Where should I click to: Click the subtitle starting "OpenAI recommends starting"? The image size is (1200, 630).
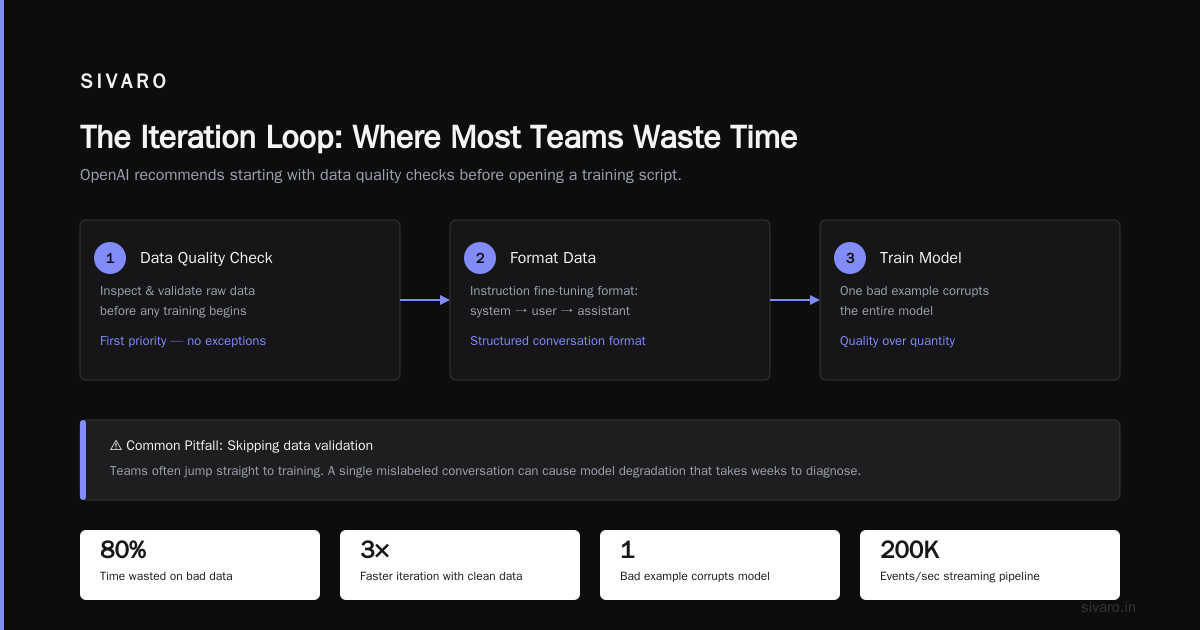381,175
